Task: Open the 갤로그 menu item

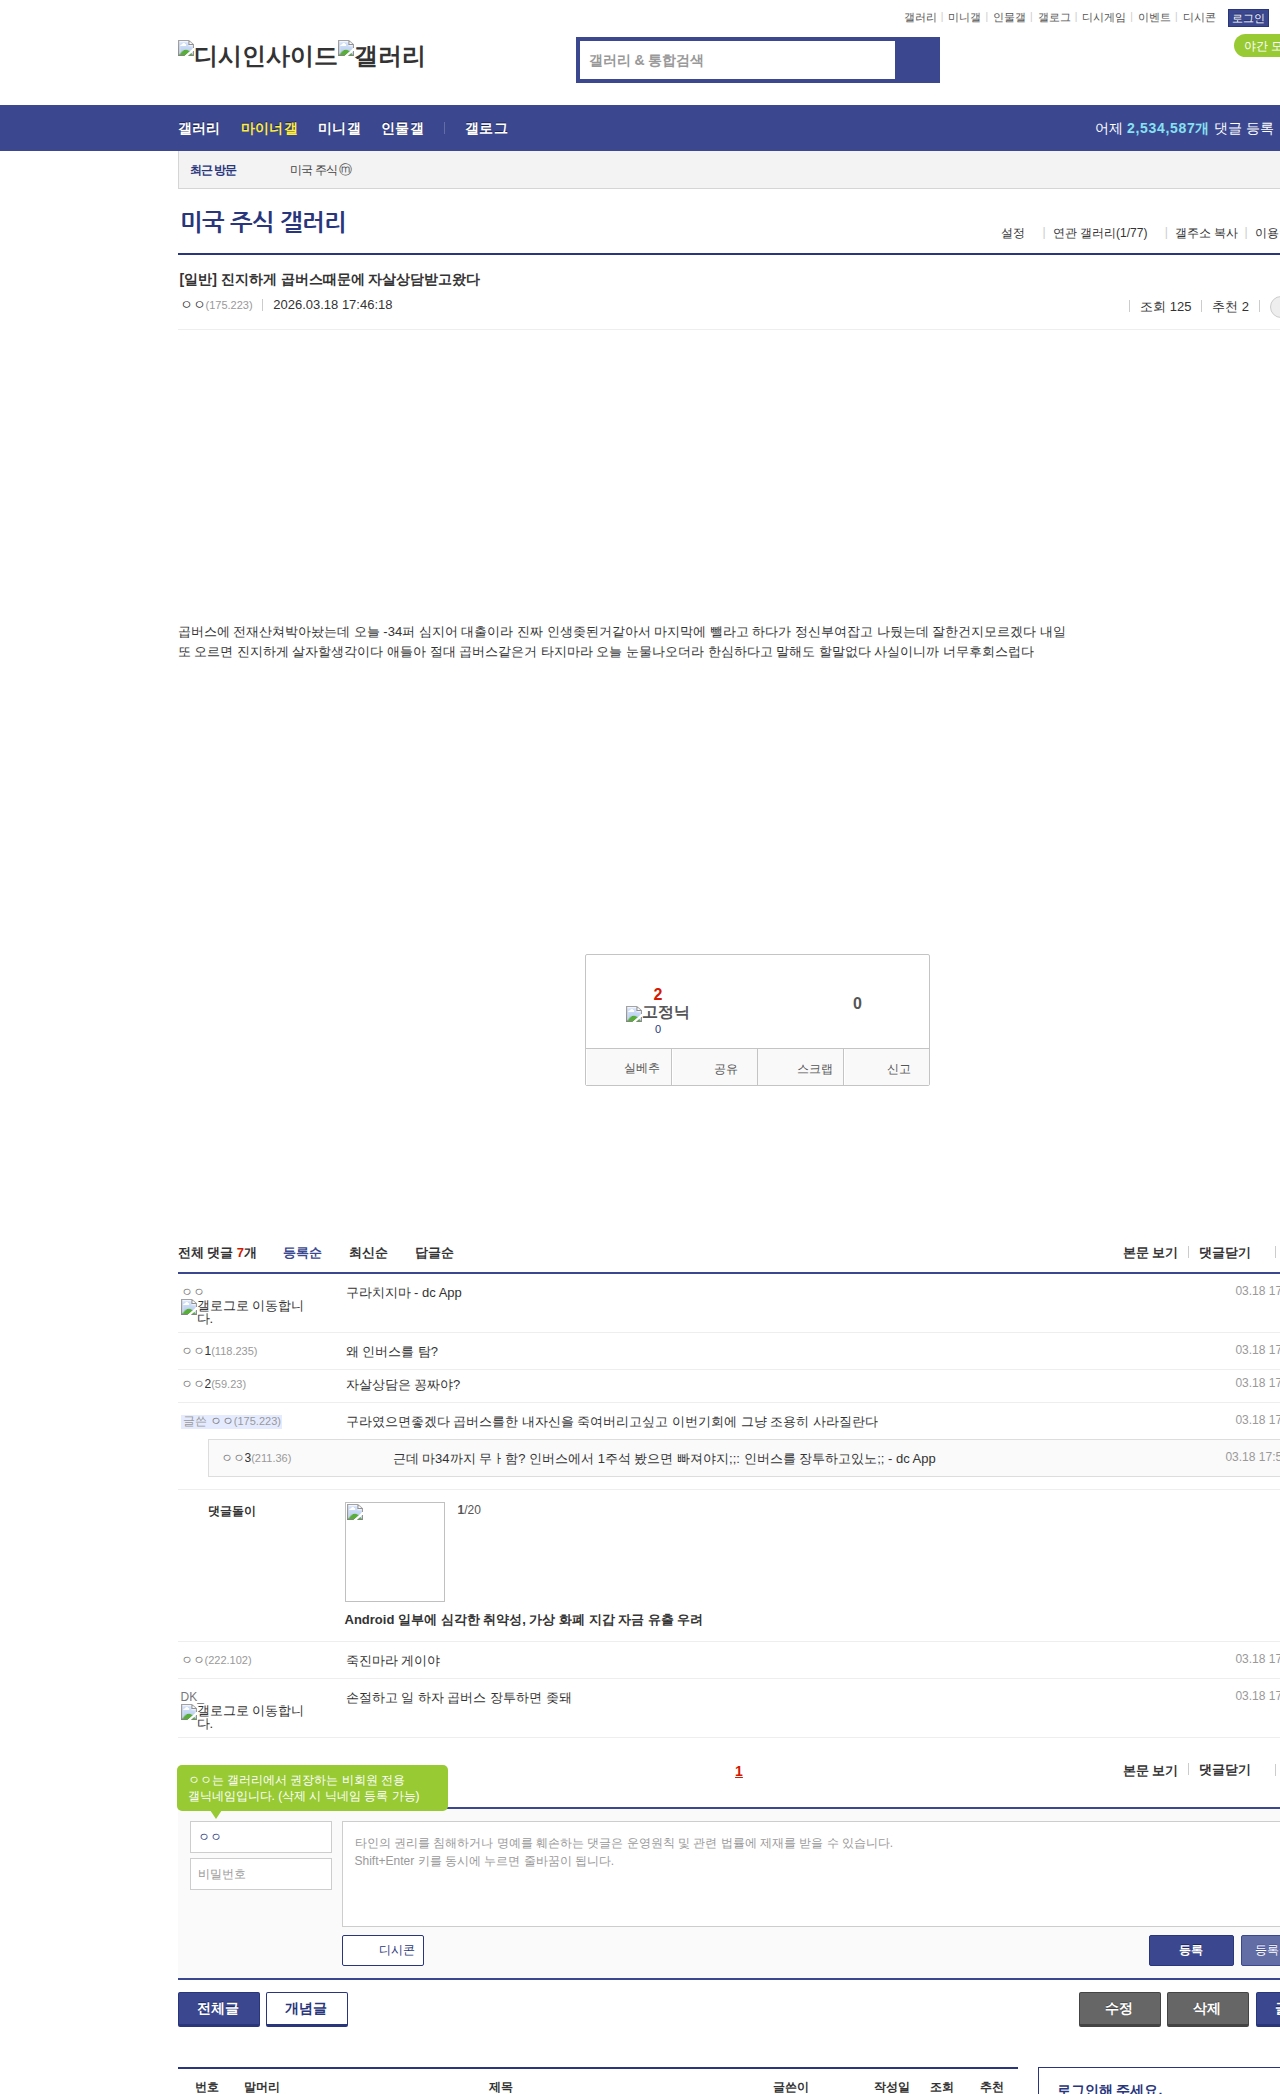Action: click(x=486, y=128)
